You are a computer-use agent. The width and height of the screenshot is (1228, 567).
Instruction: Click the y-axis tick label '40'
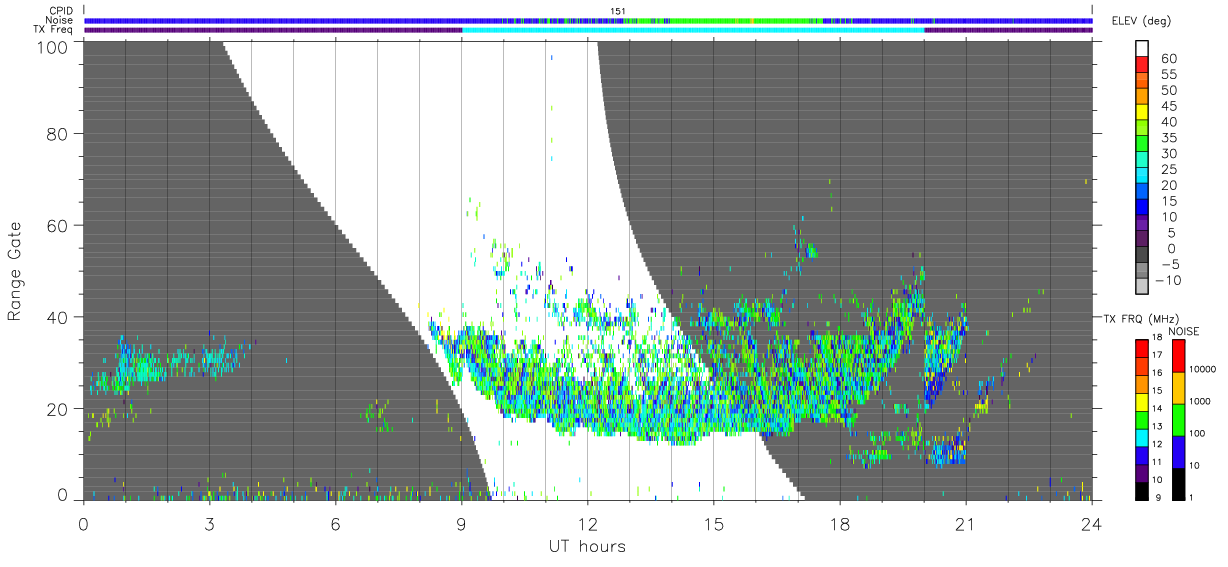pos(58,317)
